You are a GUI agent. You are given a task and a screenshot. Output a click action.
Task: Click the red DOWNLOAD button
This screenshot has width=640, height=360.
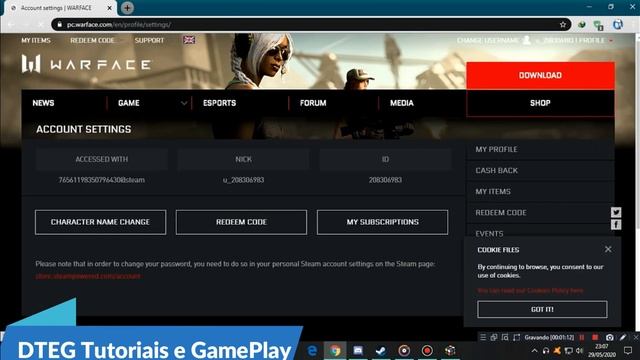click(540, 75)
